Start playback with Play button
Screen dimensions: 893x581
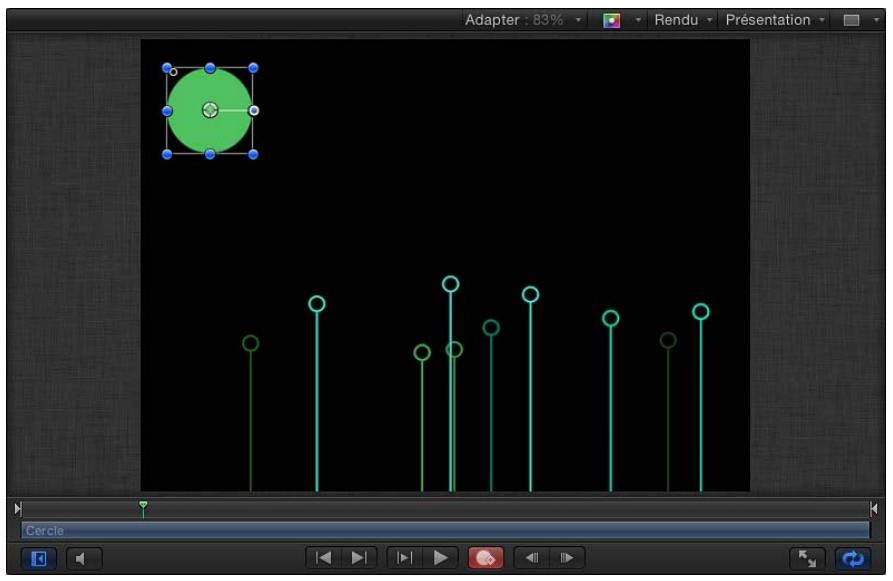pos(440,558)
